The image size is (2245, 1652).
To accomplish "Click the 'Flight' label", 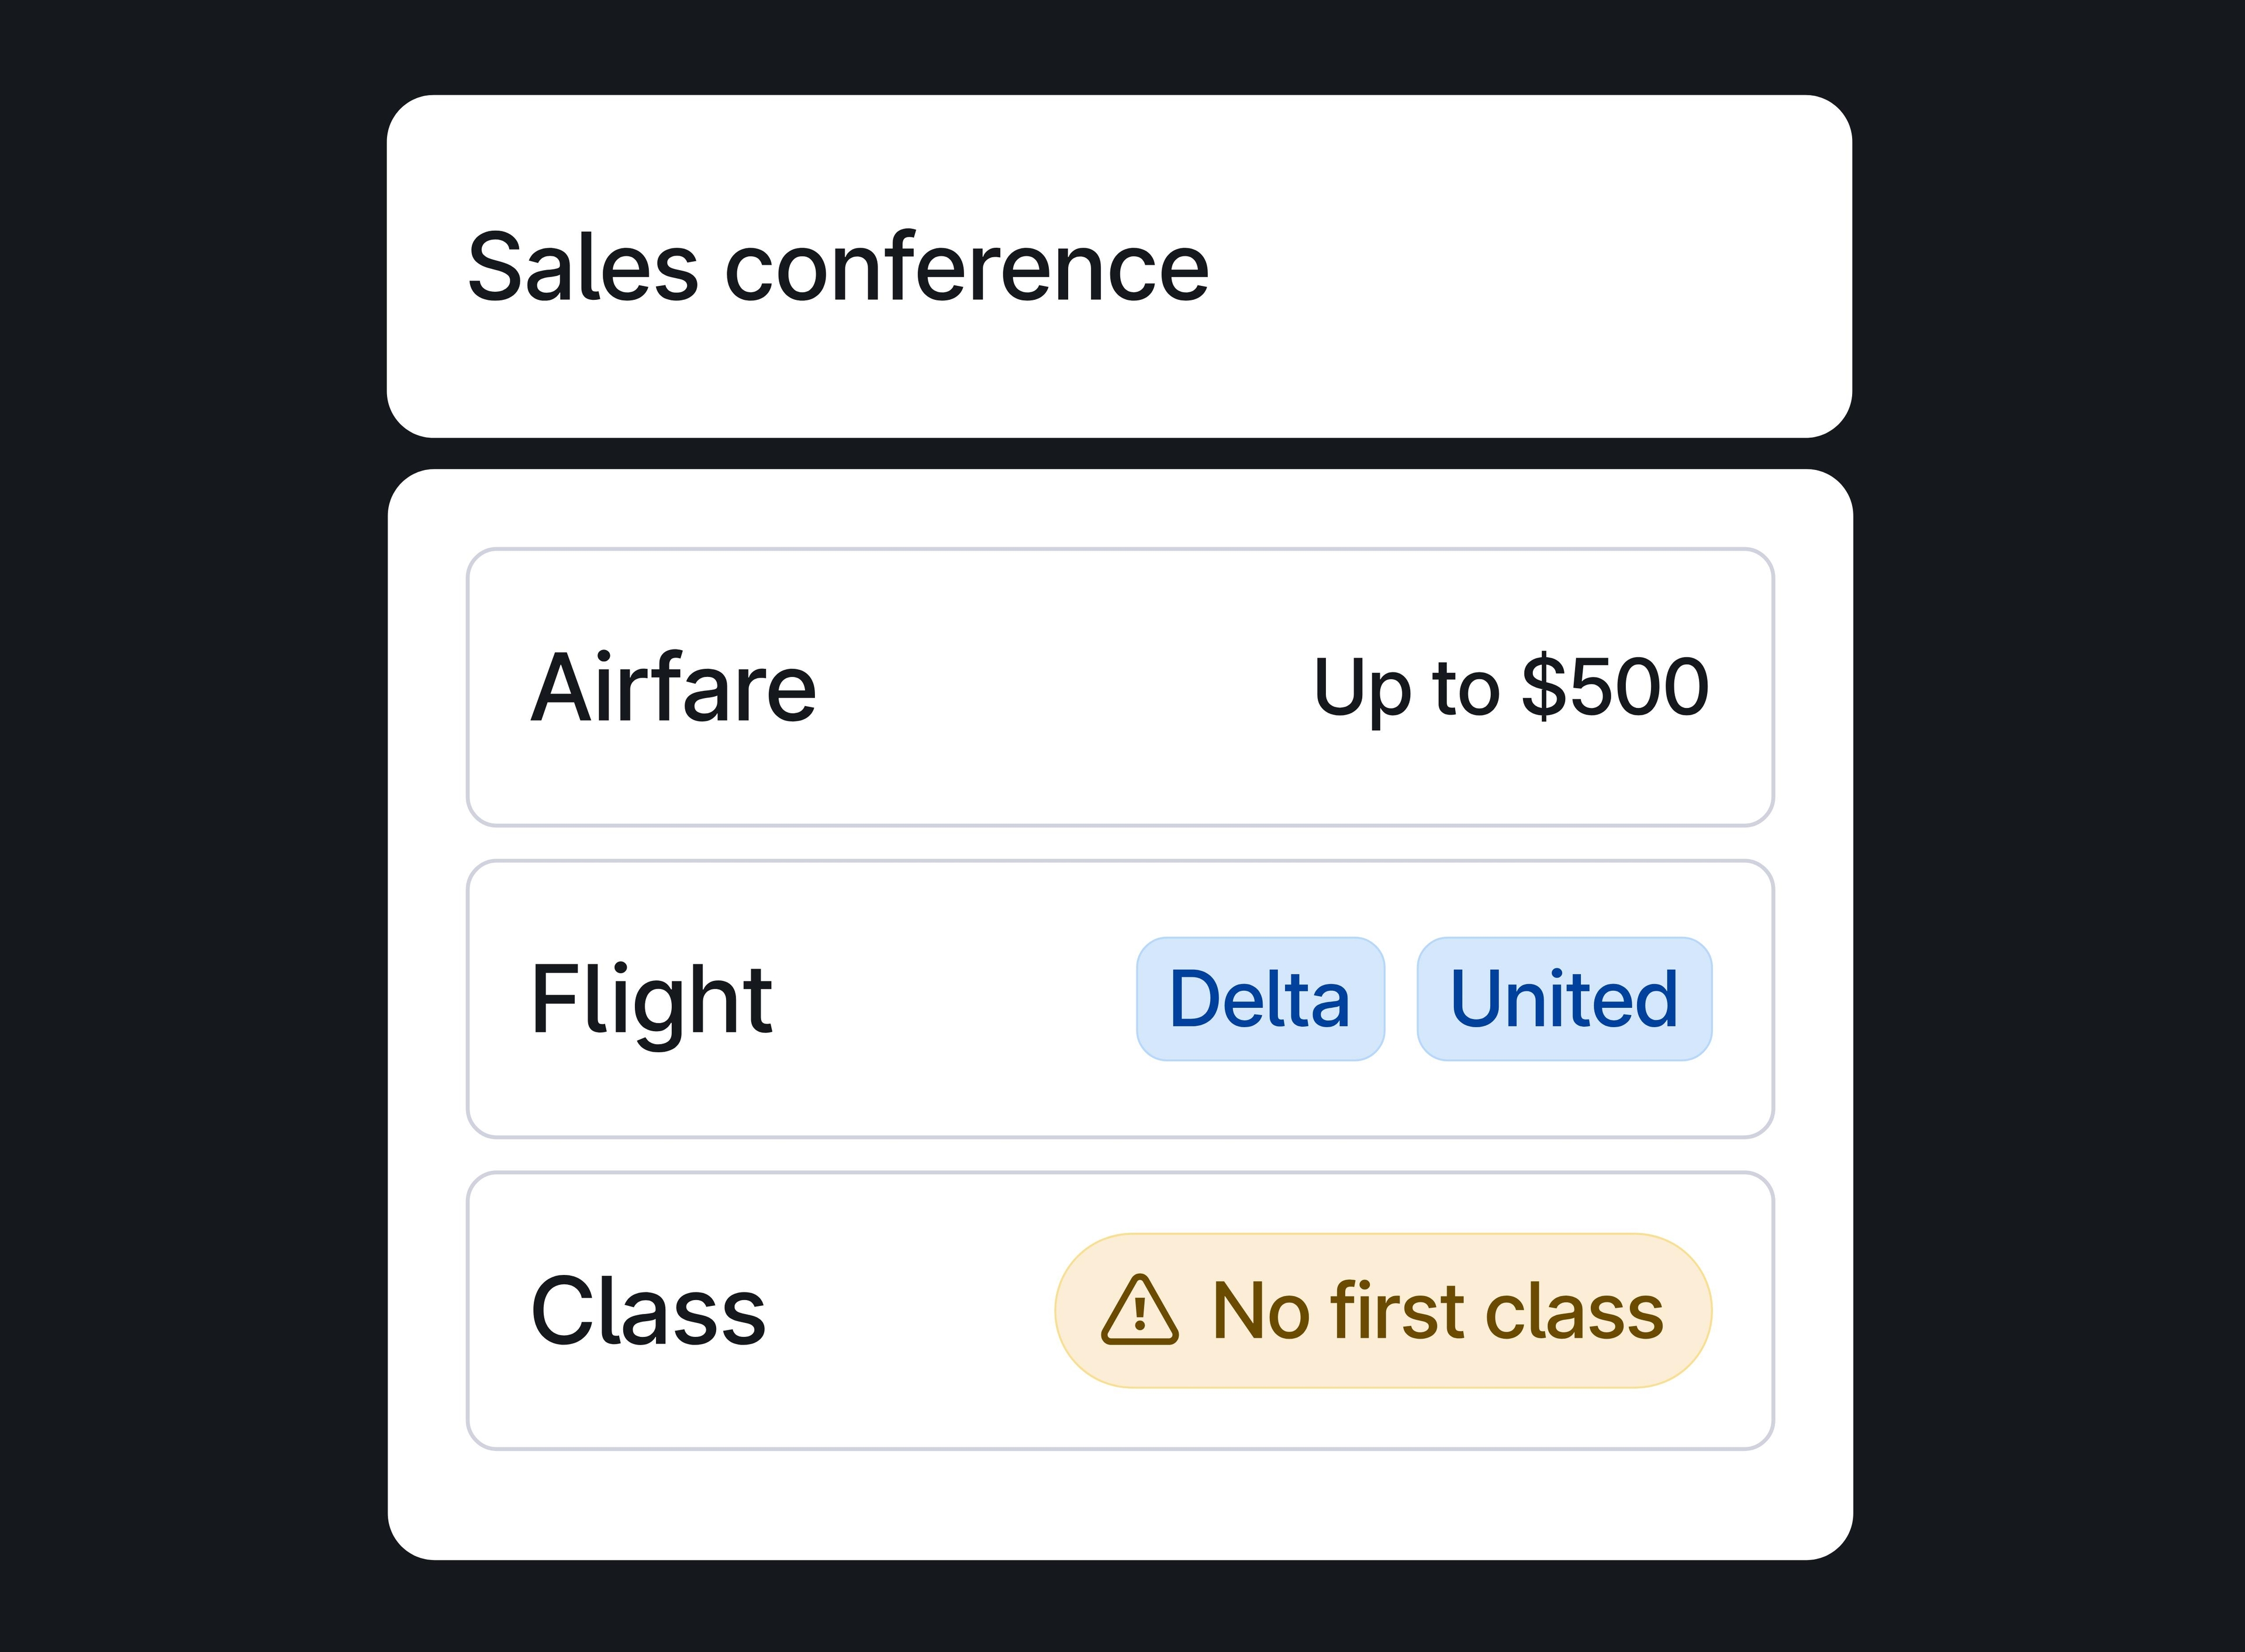I will 651,999.
